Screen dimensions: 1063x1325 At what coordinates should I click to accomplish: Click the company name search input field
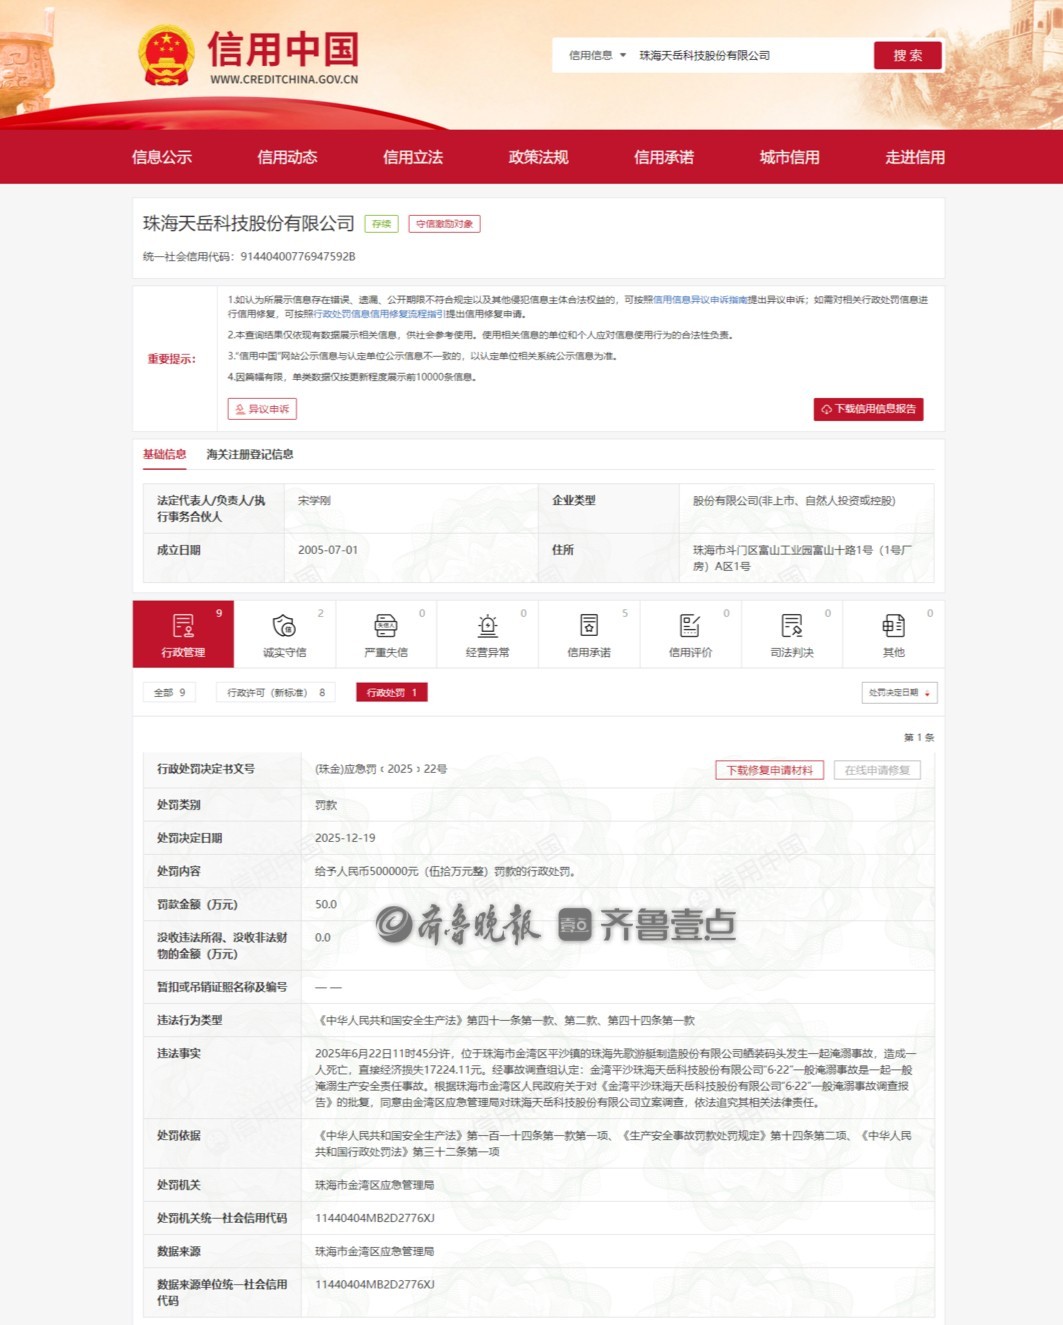pyautogui.click(x=750, y=56)
